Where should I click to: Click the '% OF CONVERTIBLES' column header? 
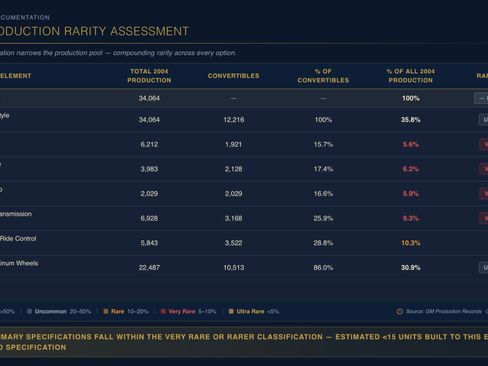pyautogui.click(x=323, y=76)
